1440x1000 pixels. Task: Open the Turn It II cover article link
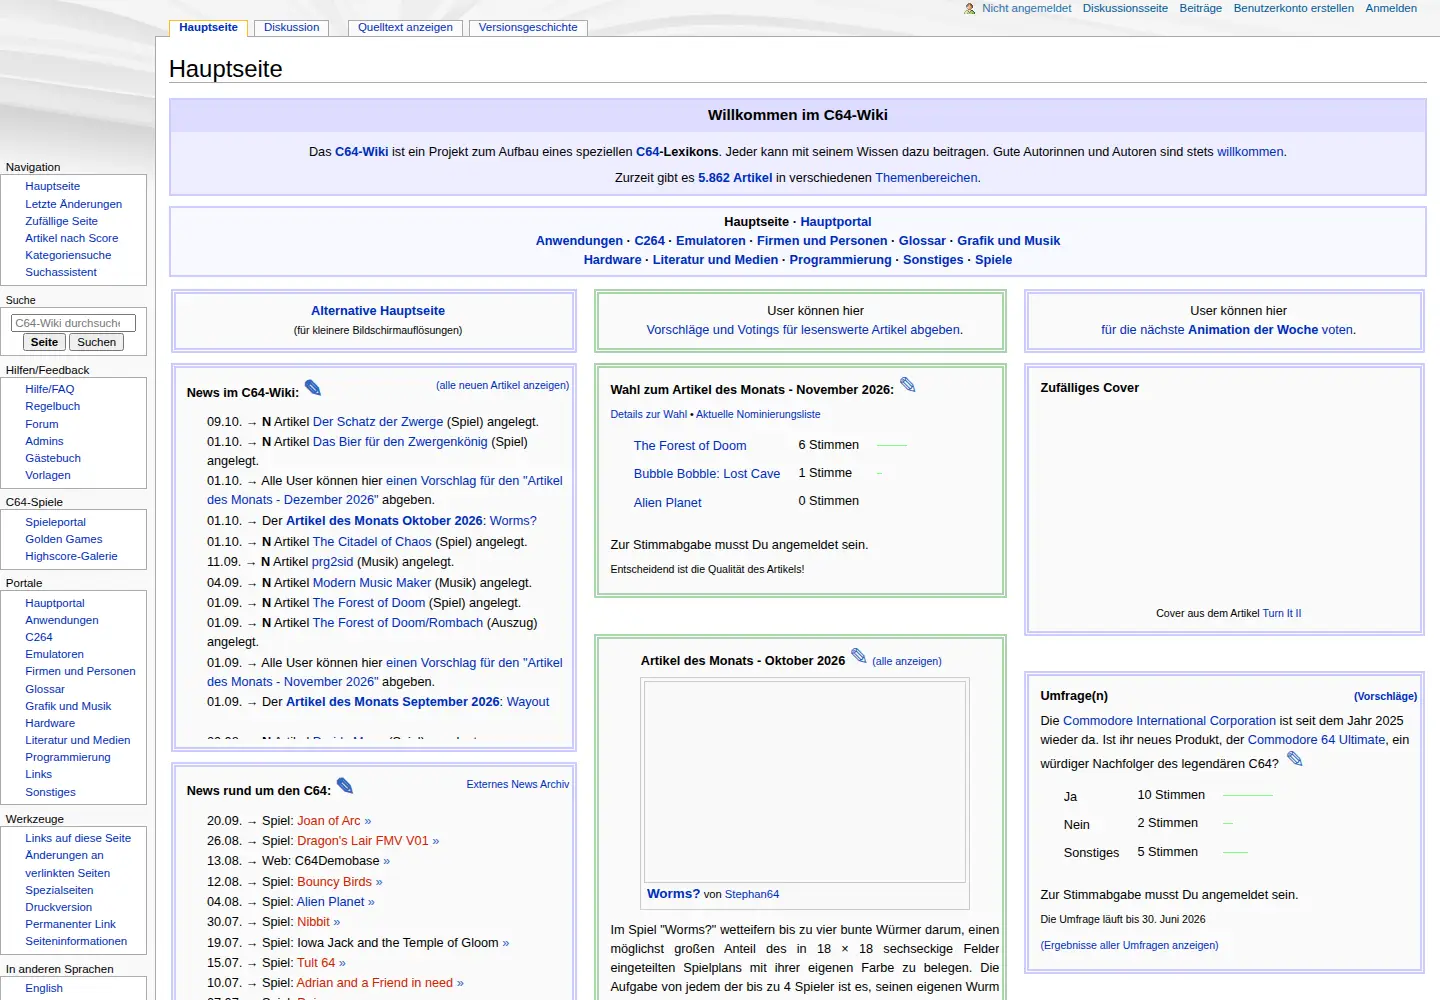coord(1282,614)
